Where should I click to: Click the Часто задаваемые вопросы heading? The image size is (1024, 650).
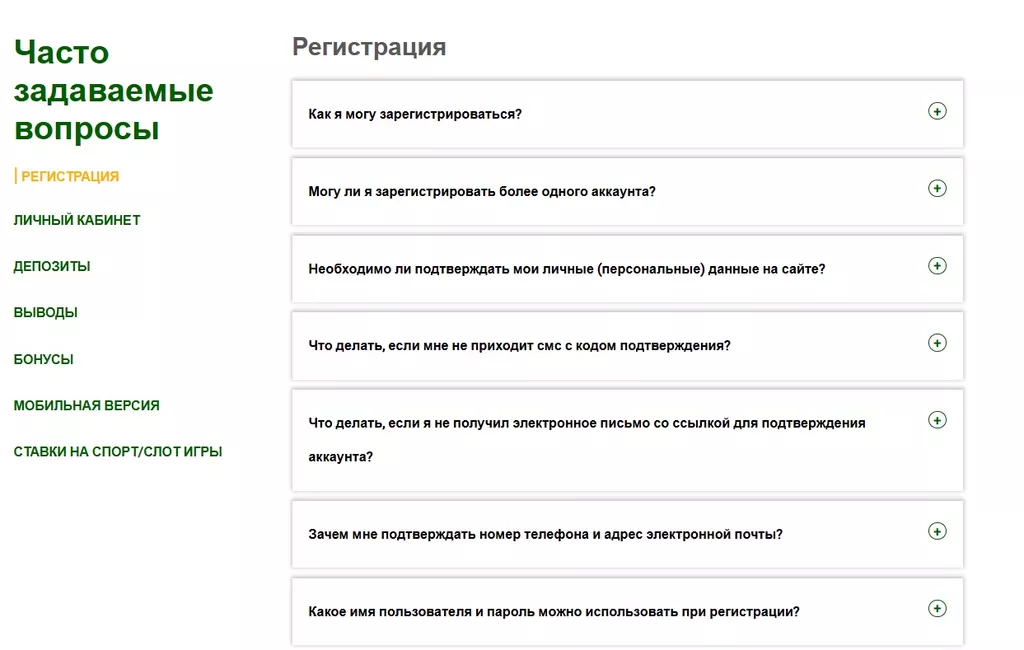113,89
